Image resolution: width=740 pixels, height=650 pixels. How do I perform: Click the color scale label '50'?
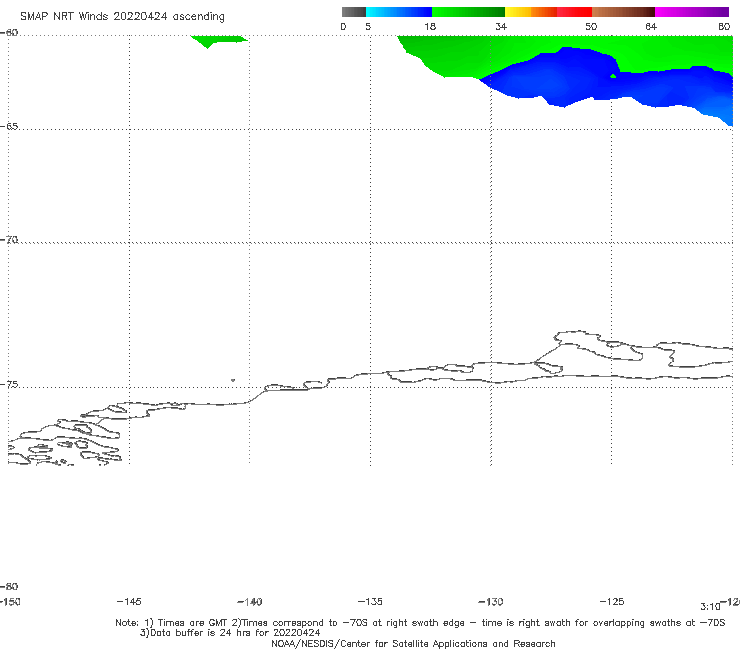591,26
